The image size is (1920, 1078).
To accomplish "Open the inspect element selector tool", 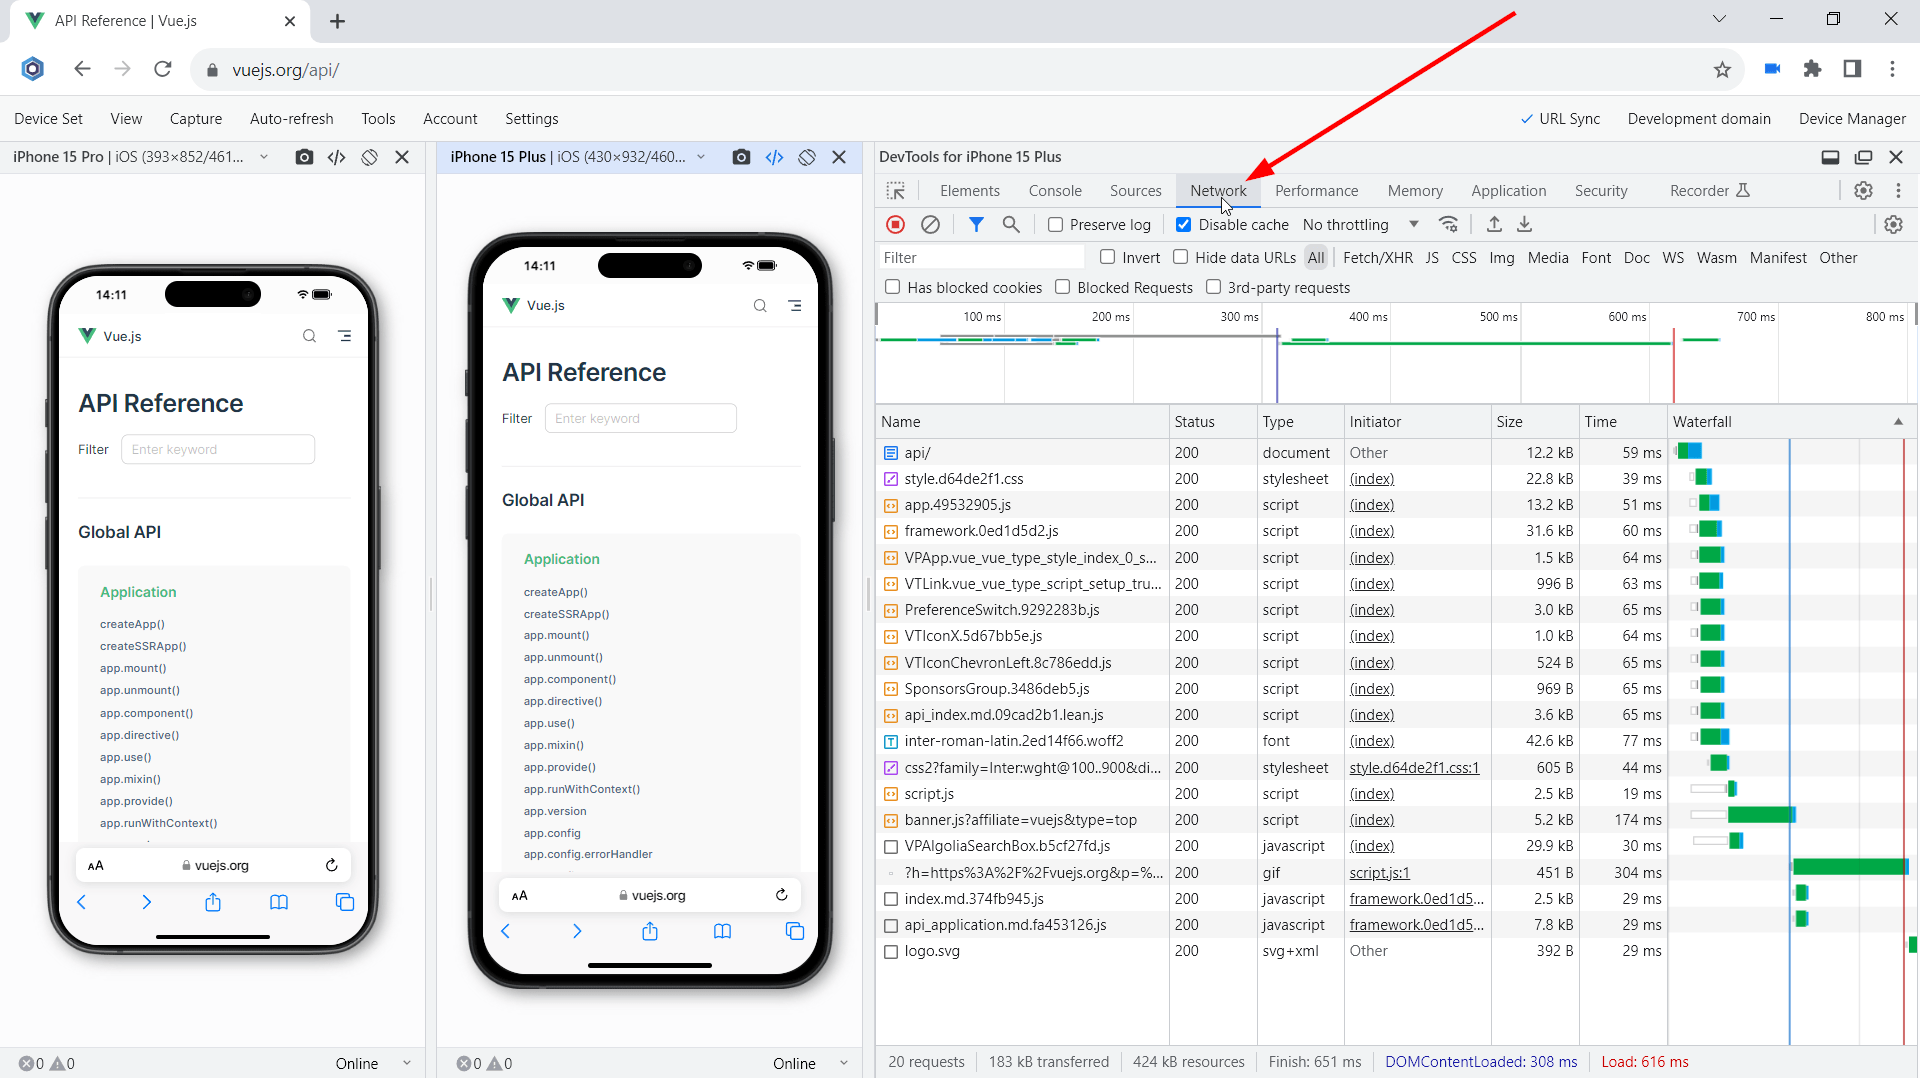I will (x=896, y=191).
